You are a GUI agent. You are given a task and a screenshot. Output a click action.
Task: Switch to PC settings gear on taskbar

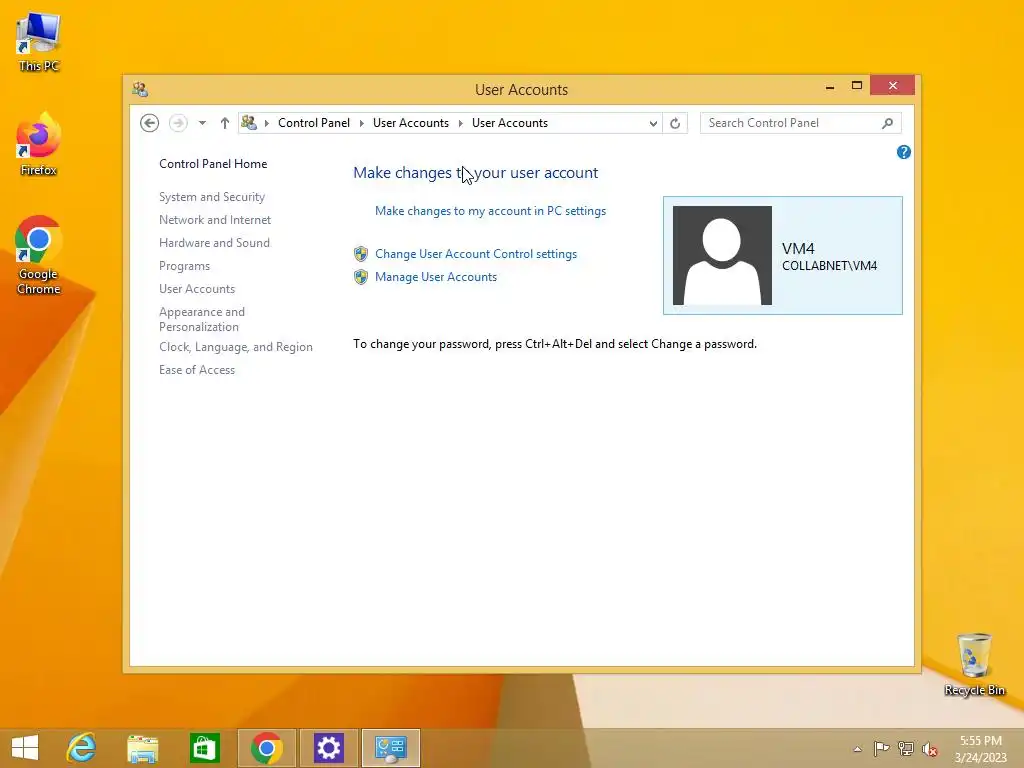[x=328, y=748]
